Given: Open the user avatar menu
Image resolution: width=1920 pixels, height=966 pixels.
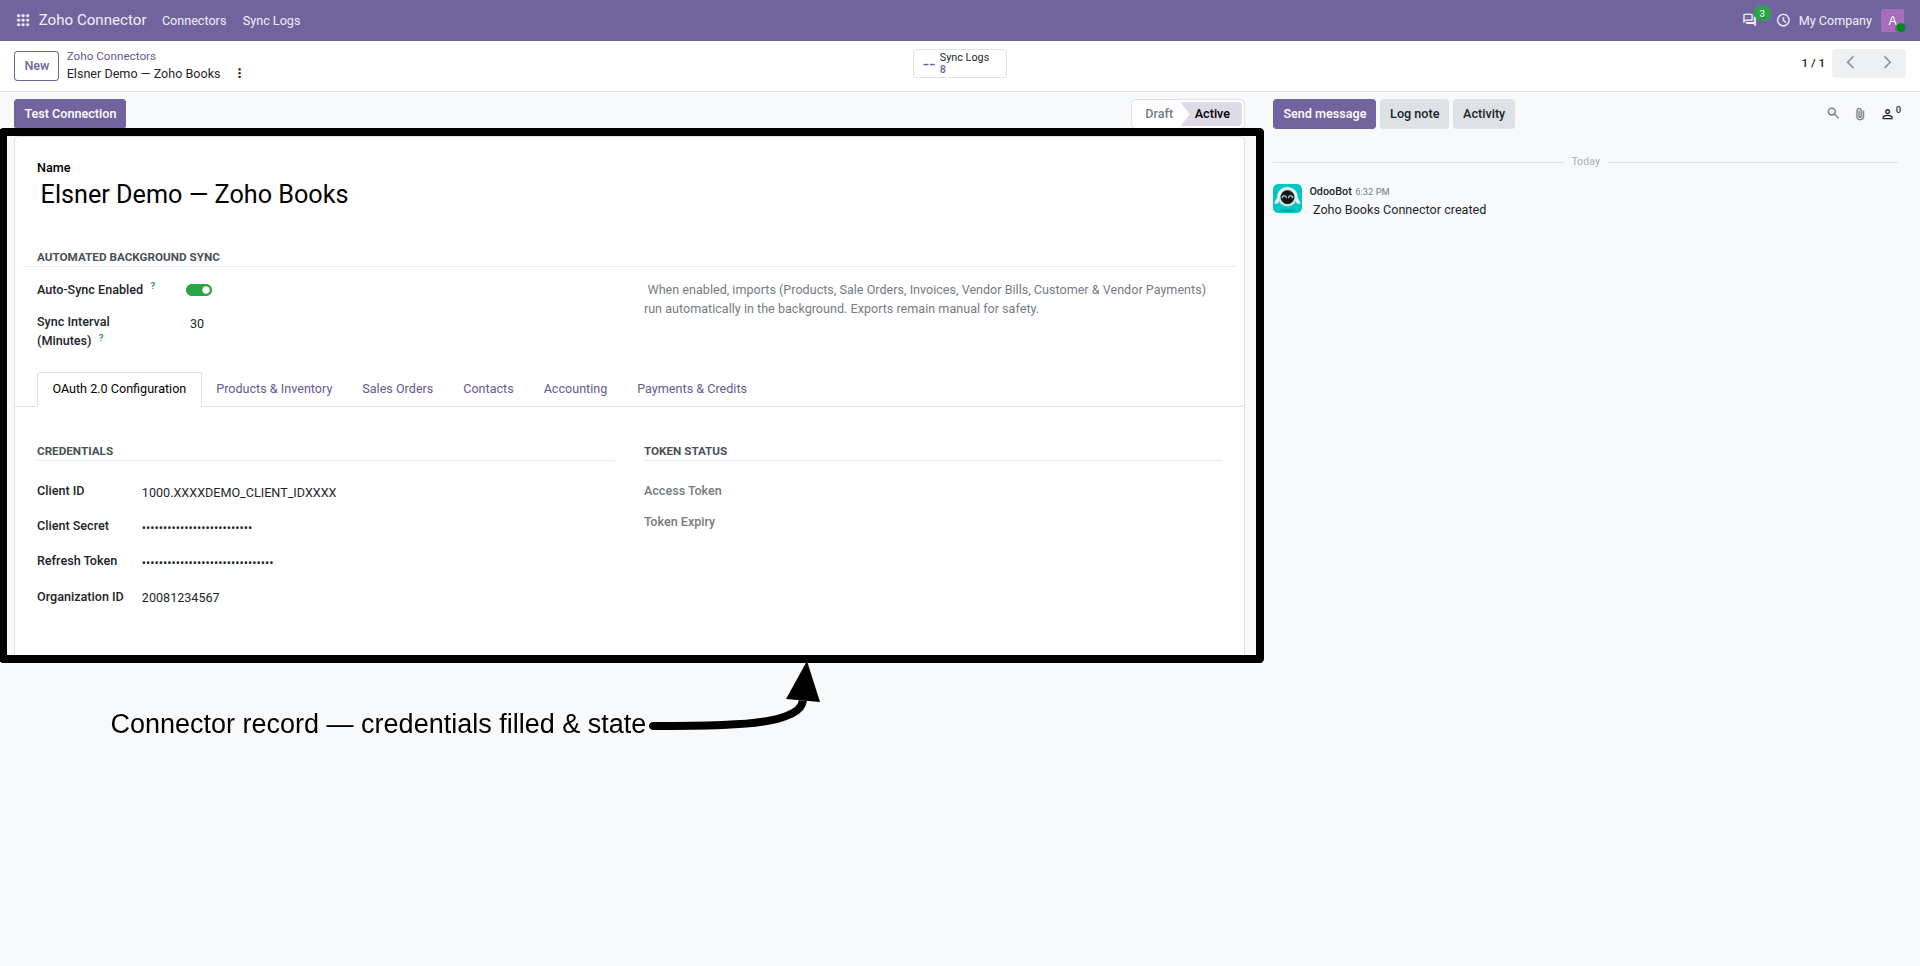Looking at the screenshot, I should pos(1892,20).
